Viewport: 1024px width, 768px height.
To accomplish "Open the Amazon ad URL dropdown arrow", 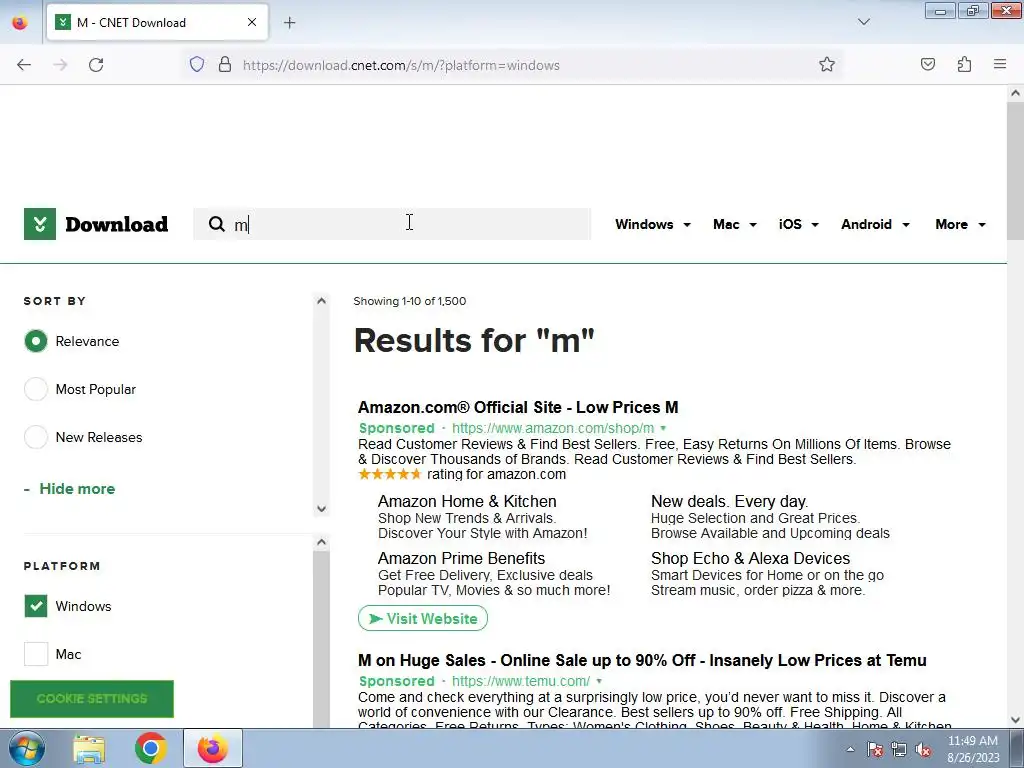I will (x=663, y=428).
